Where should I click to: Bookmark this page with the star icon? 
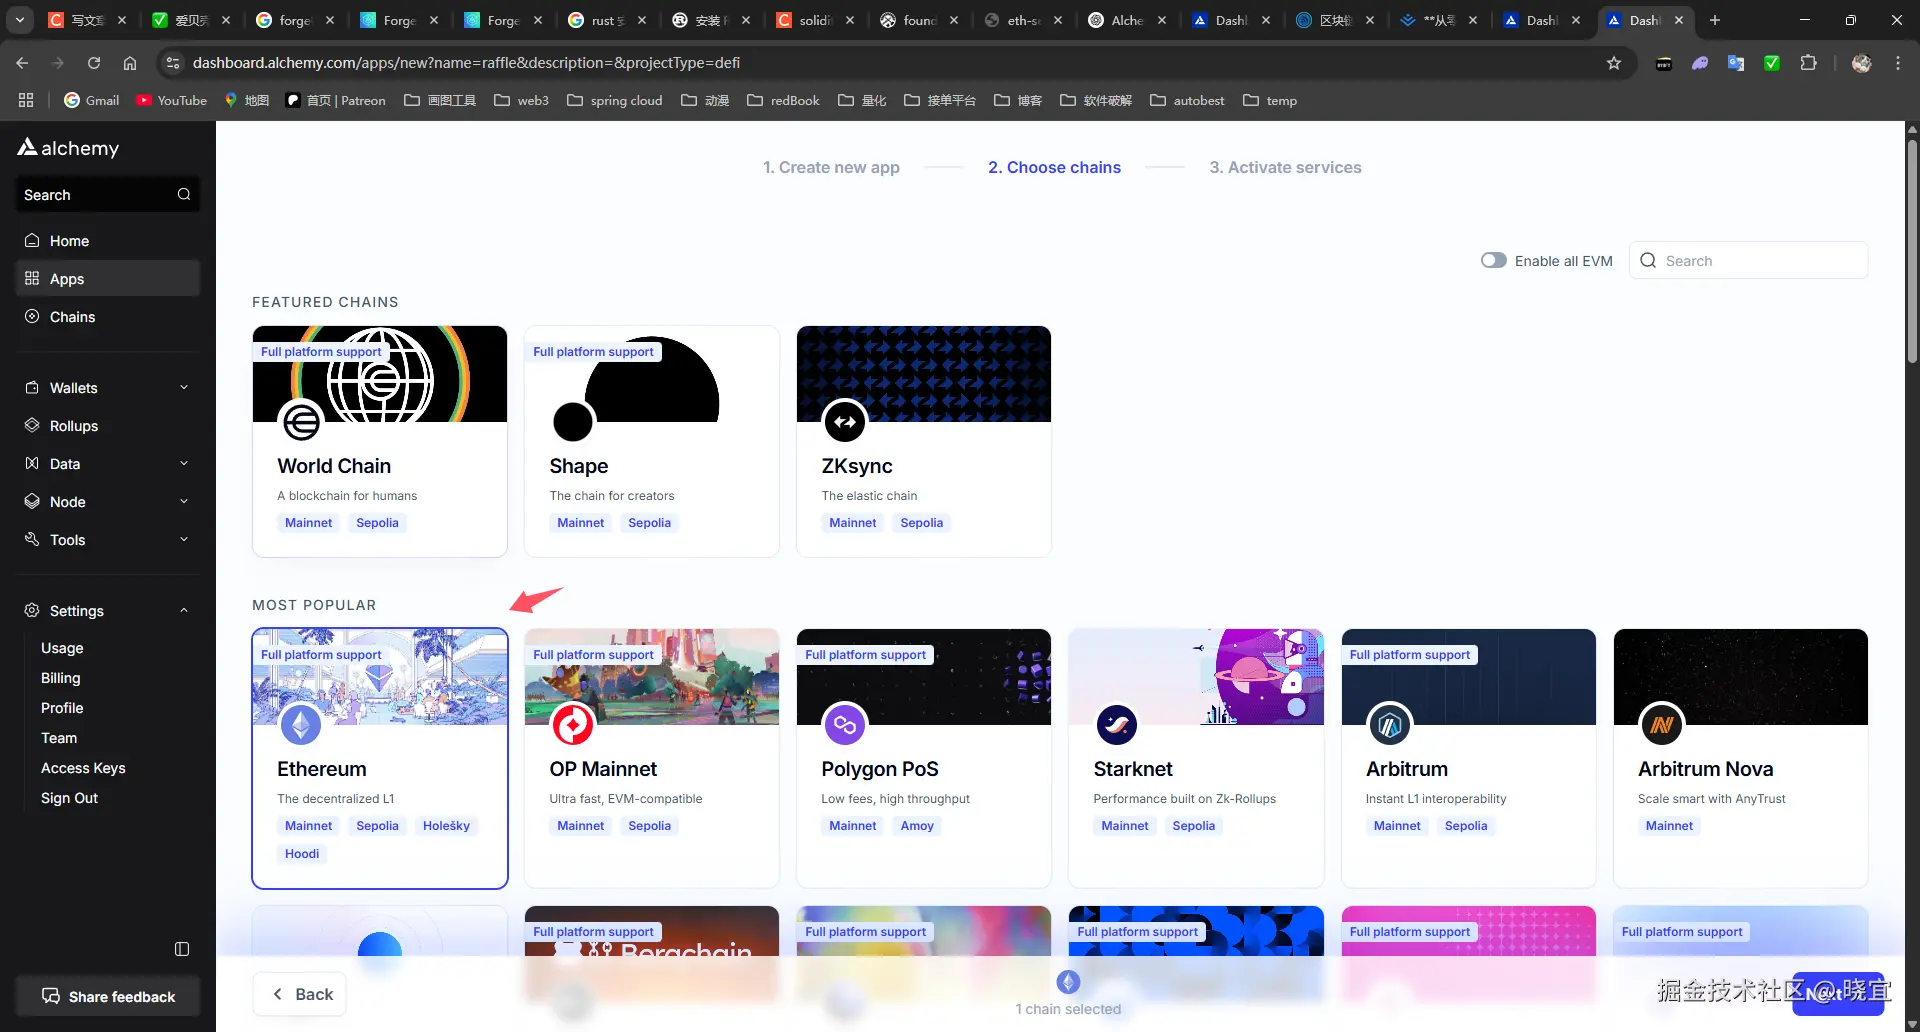(x=1613, y=63)
